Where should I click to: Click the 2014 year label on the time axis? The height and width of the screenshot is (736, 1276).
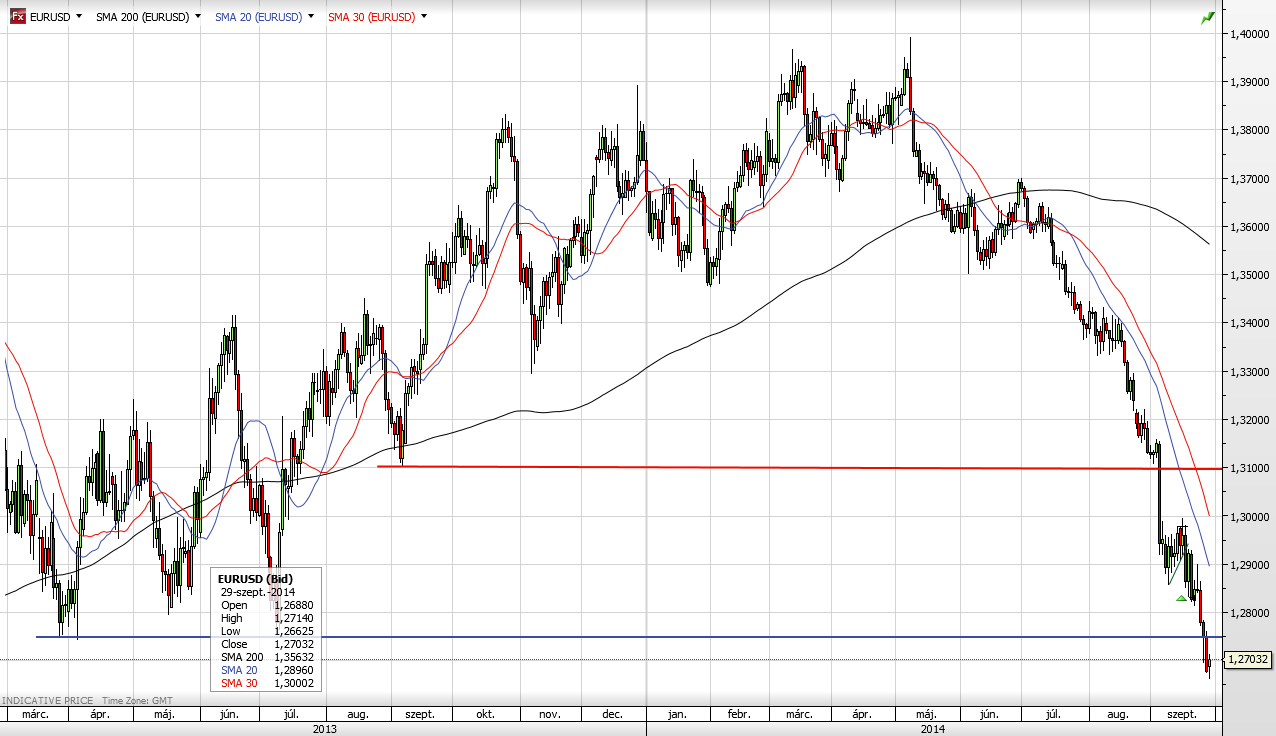pyautogui.click(x=931, y=729)
